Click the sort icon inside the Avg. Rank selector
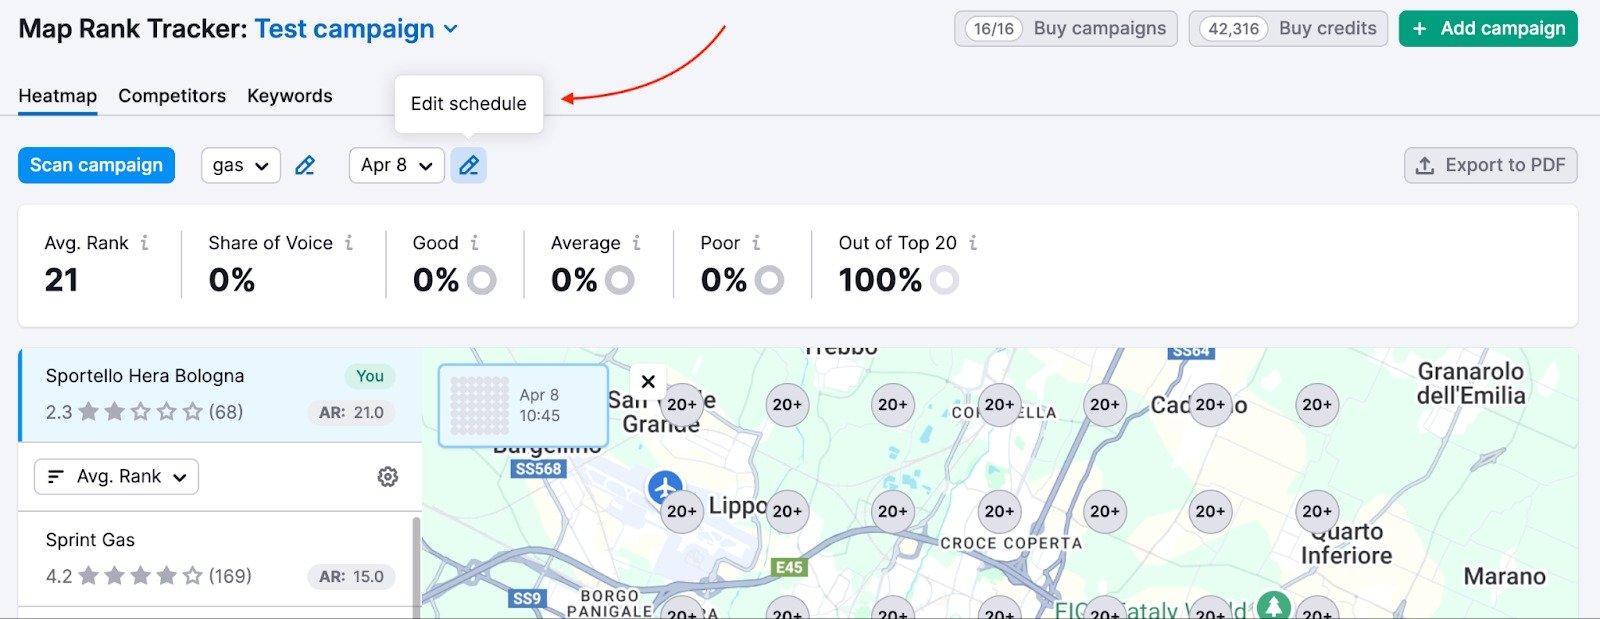The height and width of the screenshot is (619, 1600). (x=56, y=477)
